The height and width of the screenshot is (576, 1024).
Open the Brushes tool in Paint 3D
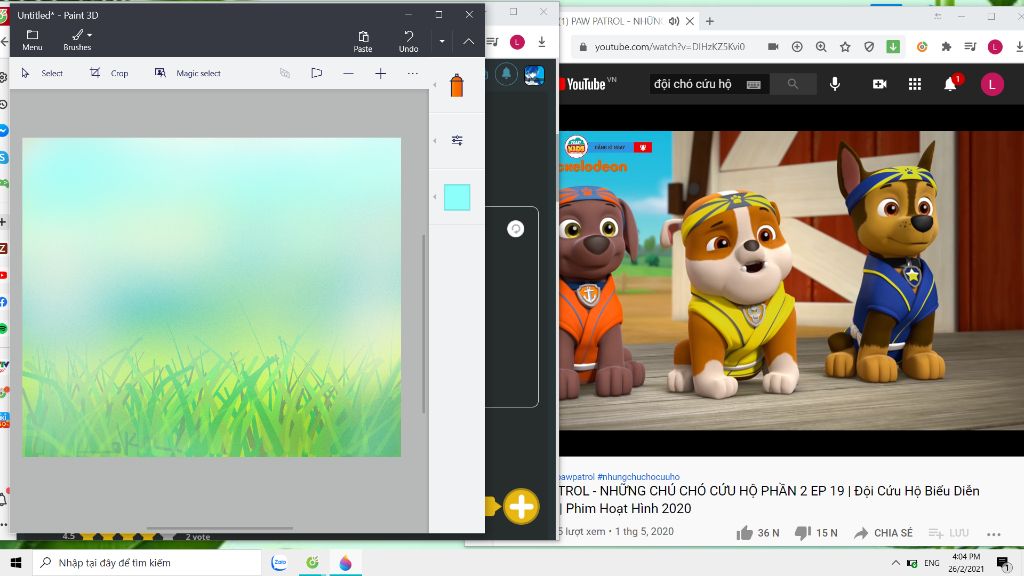pyautogui.click(x=78, y=40)
